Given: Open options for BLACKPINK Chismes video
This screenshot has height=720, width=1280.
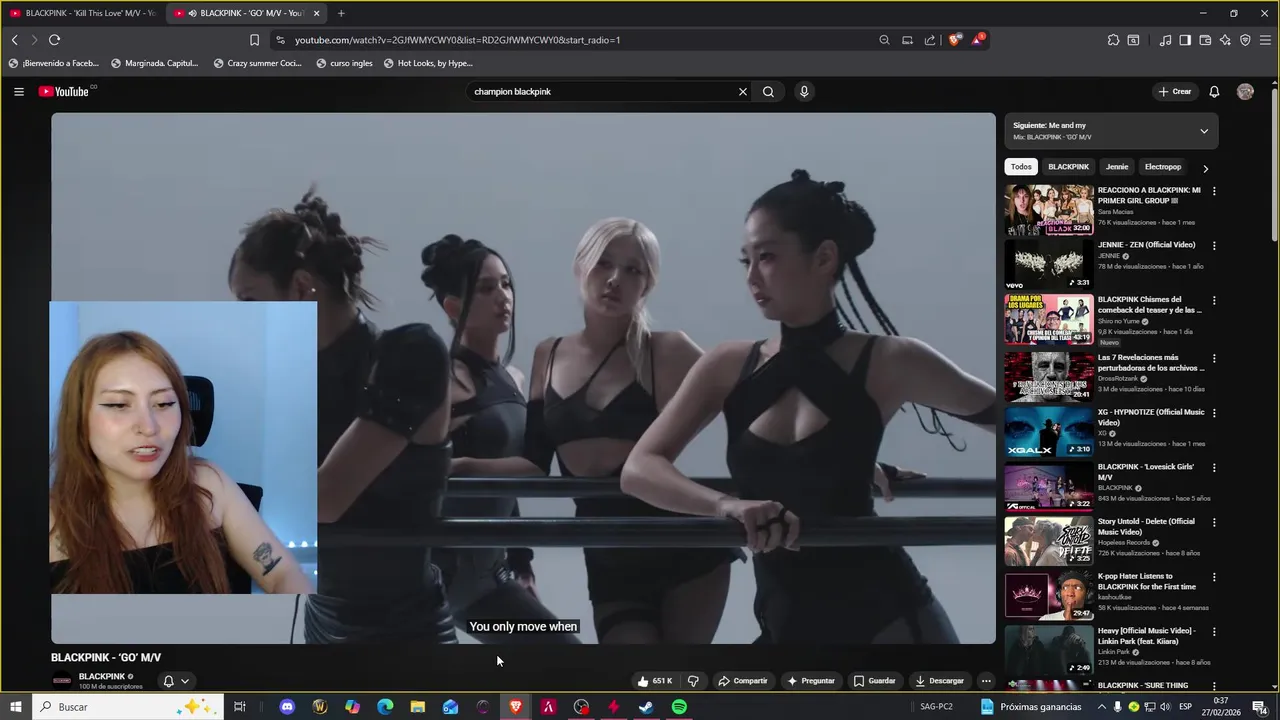Looking at the screenshot, I should (x=1214, y=301).
